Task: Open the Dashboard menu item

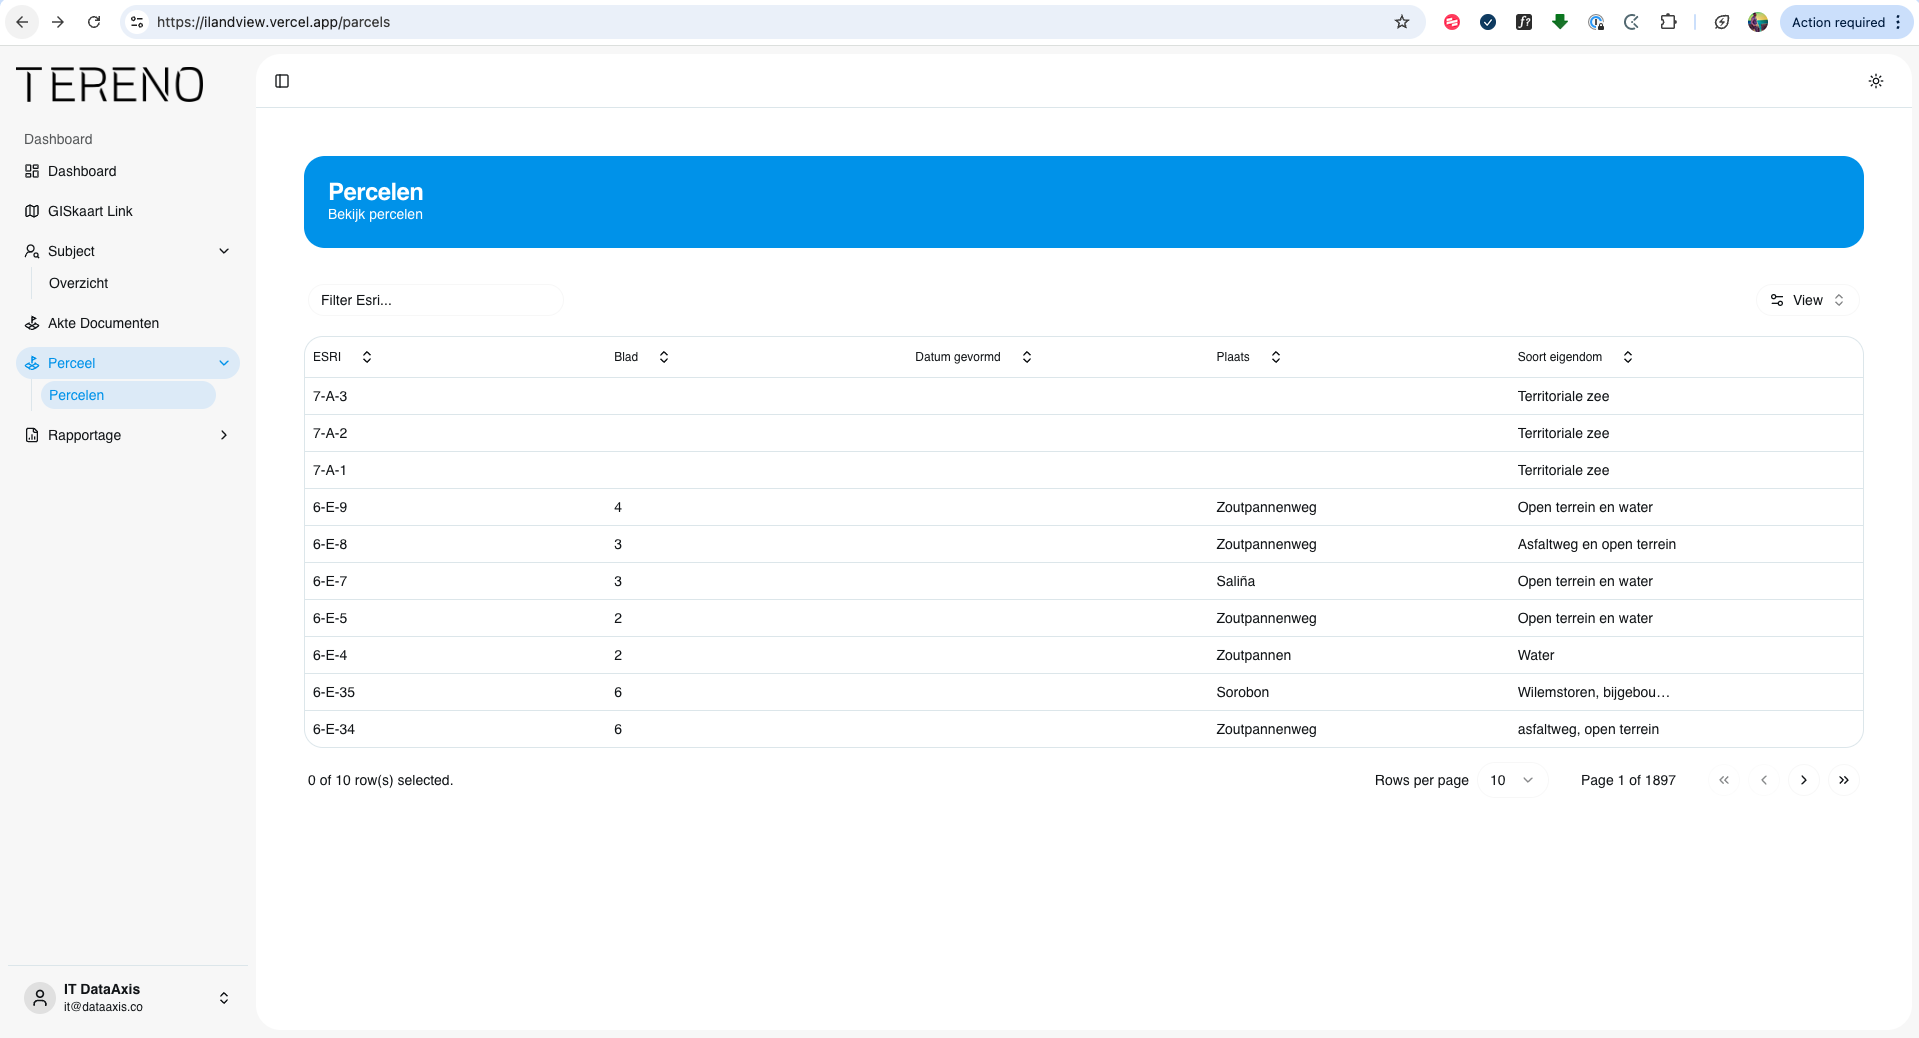Action: (128, 171)
